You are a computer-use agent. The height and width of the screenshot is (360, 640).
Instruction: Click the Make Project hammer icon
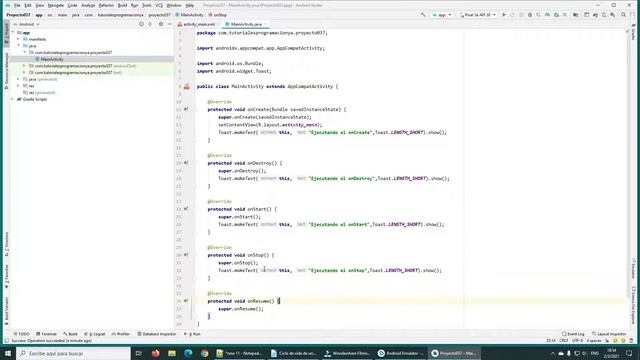click(x=423, y=15)
